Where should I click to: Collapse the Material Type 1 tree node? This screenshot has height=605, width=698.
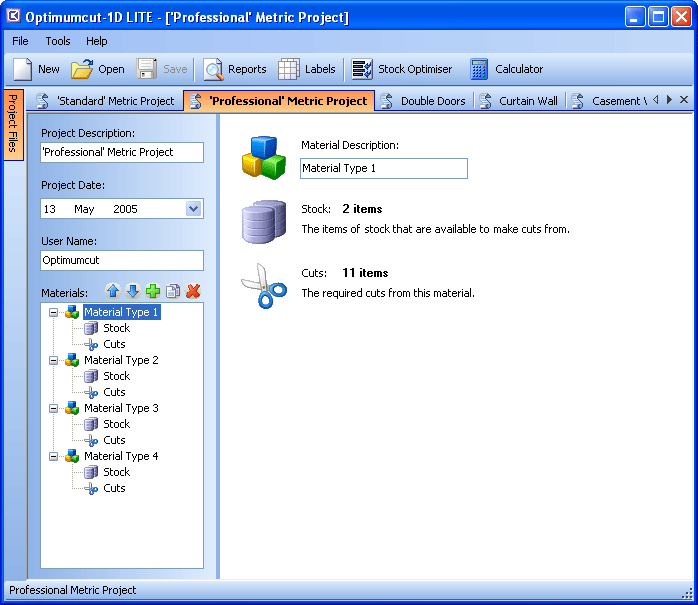(53, 313)
